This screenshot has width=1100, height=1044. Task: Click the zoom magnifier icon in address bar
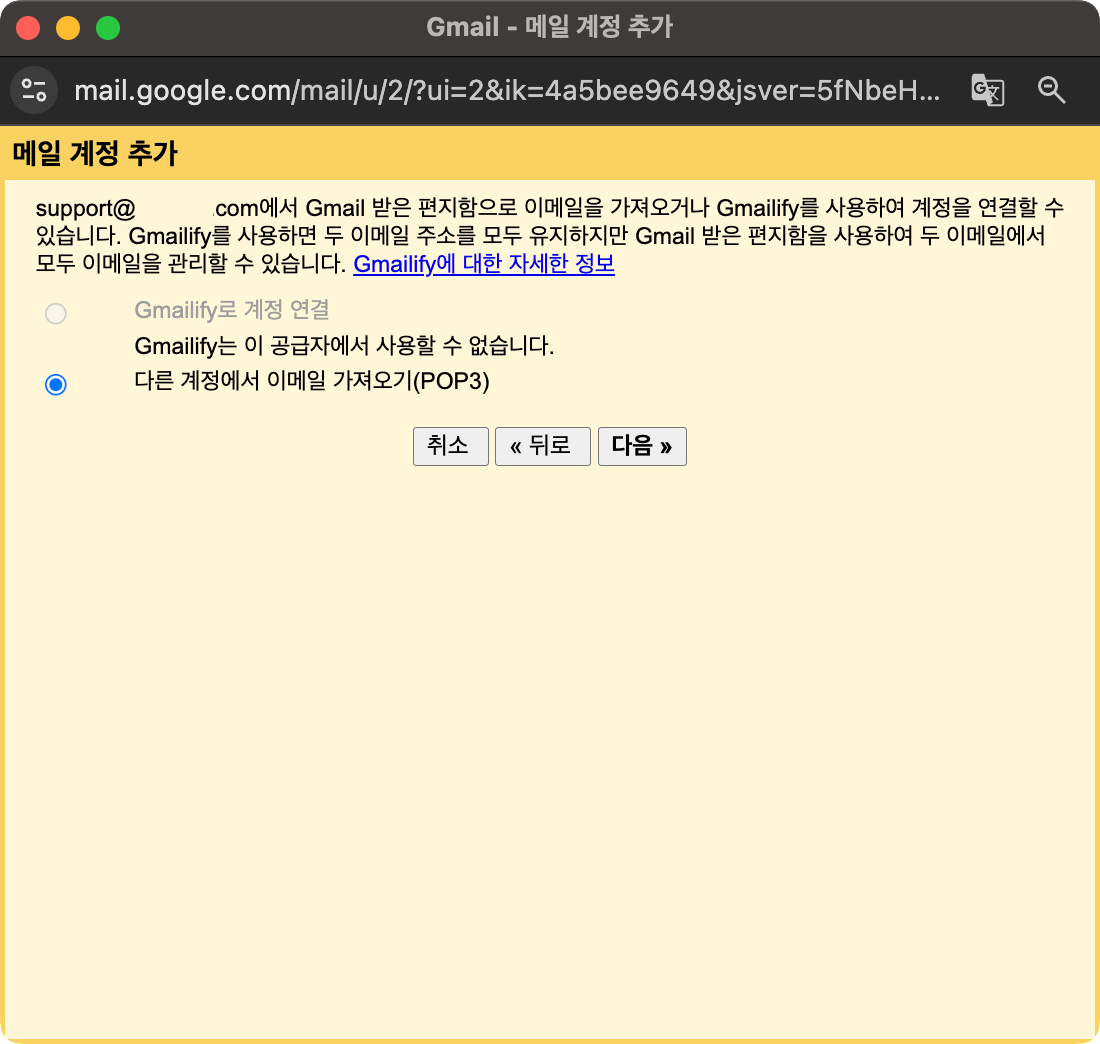1051,90
